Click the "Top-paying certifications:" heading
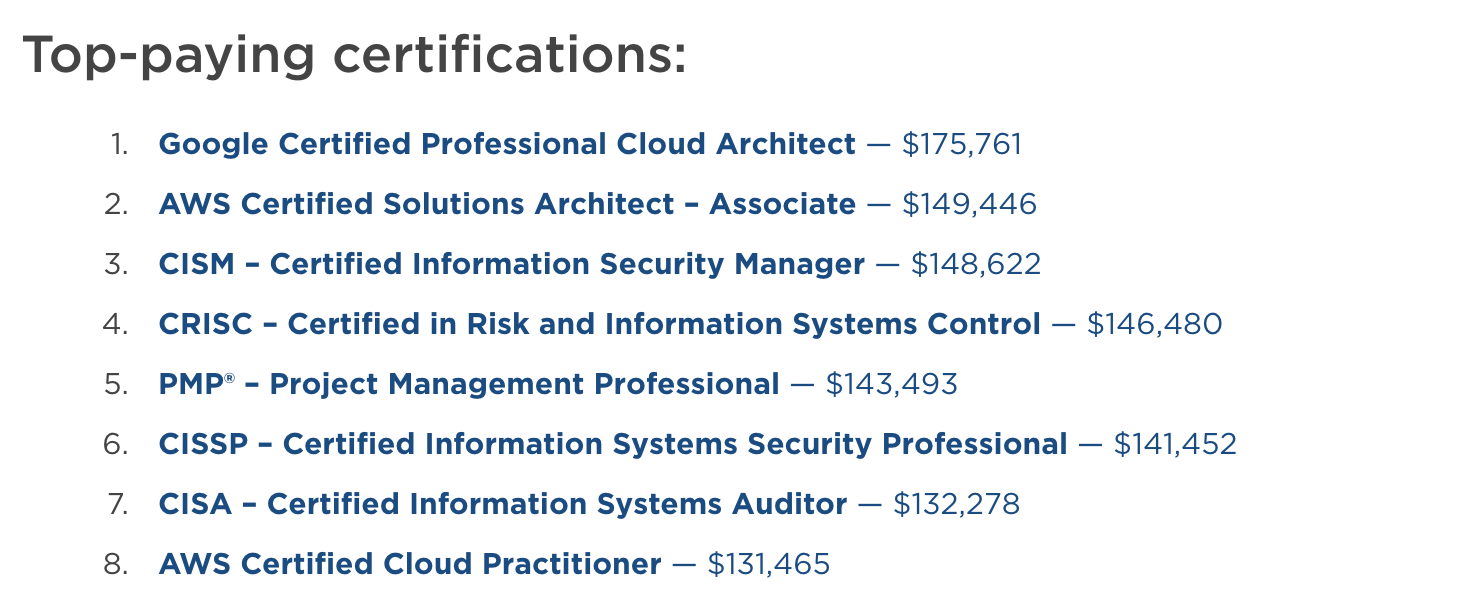Image resolution: width=1470 pixels, height=598 pixels. click(355, 55)
